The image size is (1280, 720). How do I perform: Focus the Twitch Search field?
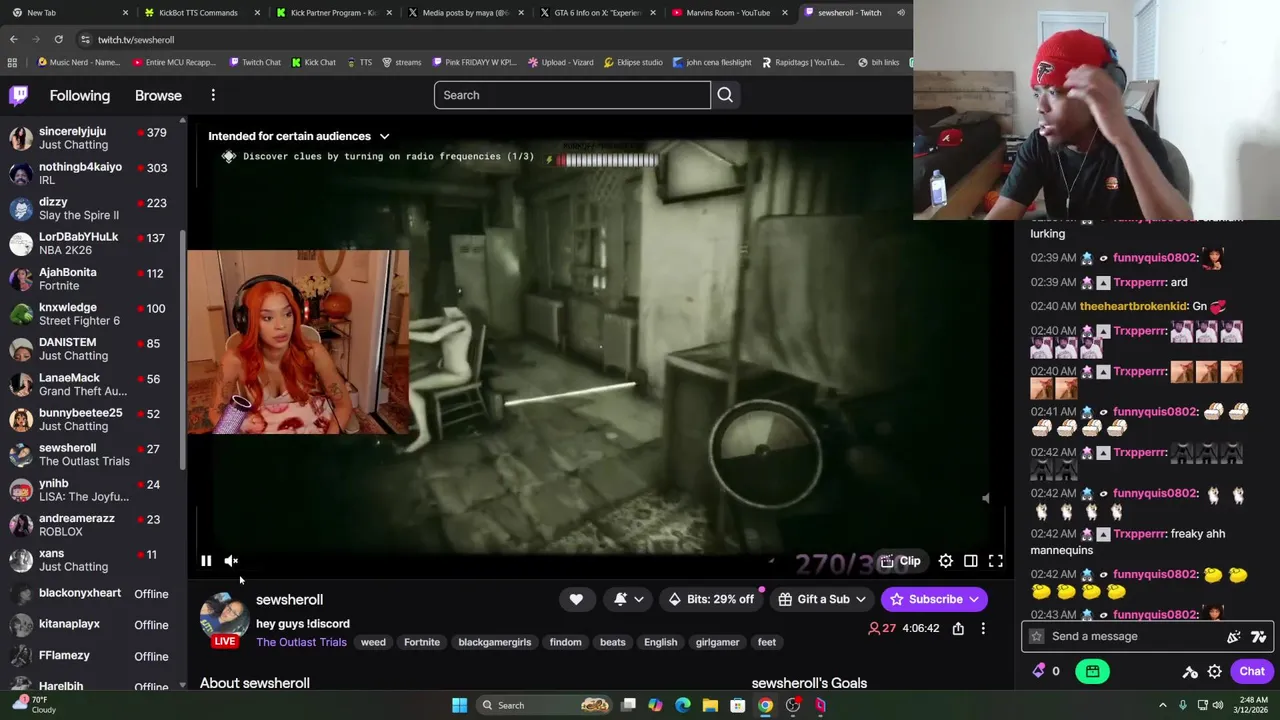572,95
